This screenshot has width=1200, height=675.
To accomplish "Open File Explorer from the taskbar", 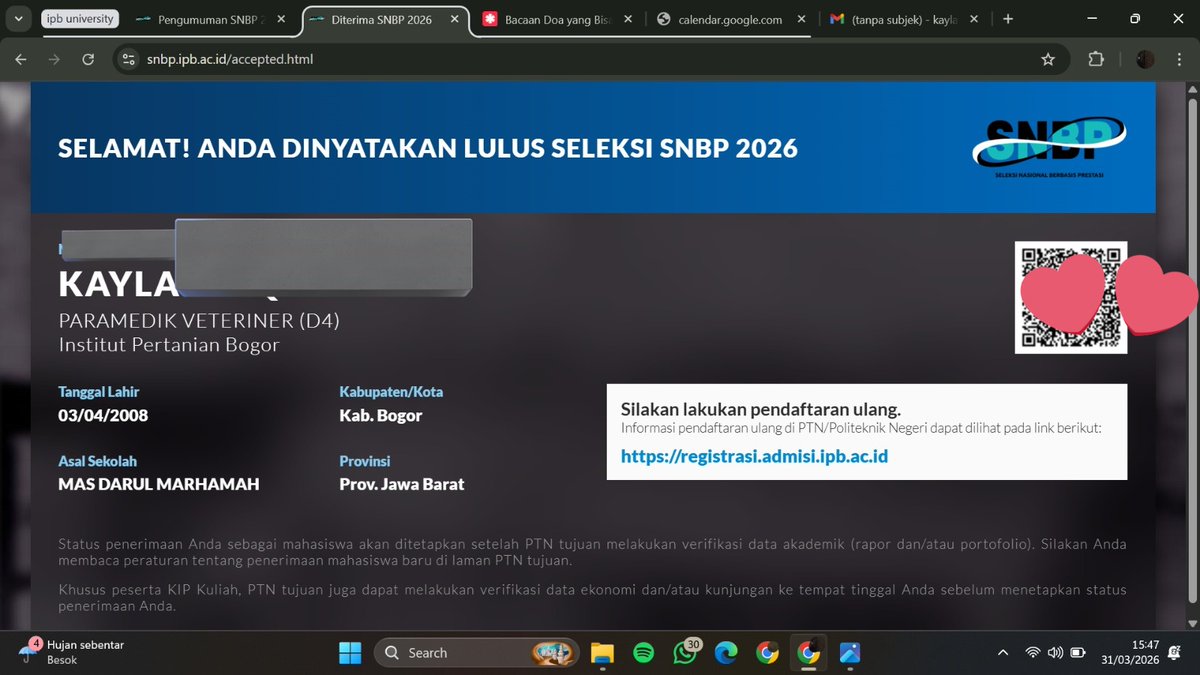I will [x=601, y=653].
